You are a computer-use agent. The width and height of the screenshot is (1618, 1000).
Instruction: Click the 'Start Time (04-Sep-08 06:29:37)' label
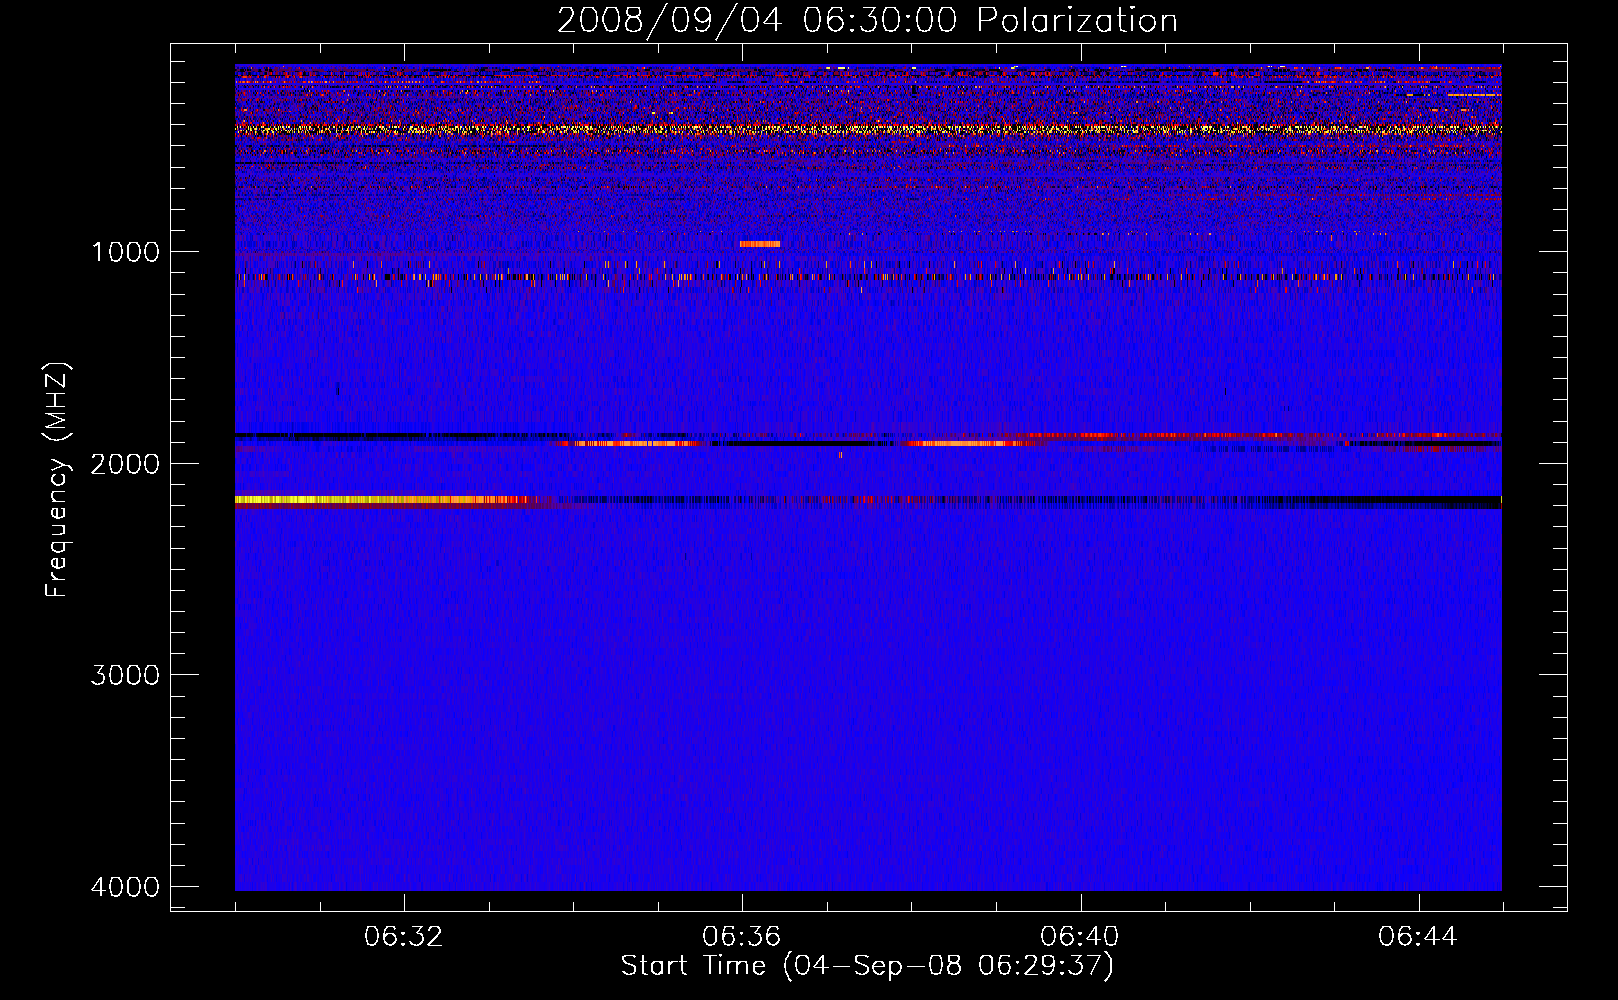coord(867,966)
